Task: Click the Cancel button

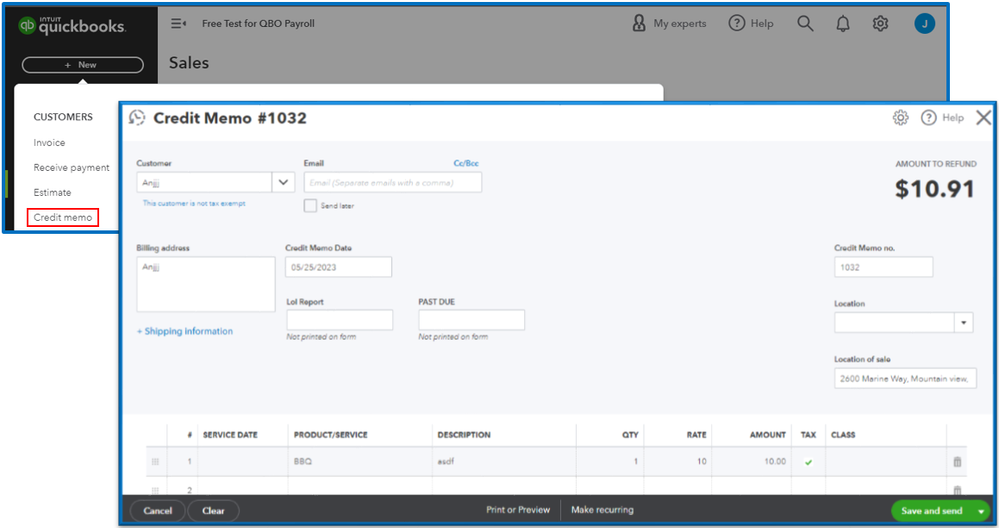Action: point(157,511)
